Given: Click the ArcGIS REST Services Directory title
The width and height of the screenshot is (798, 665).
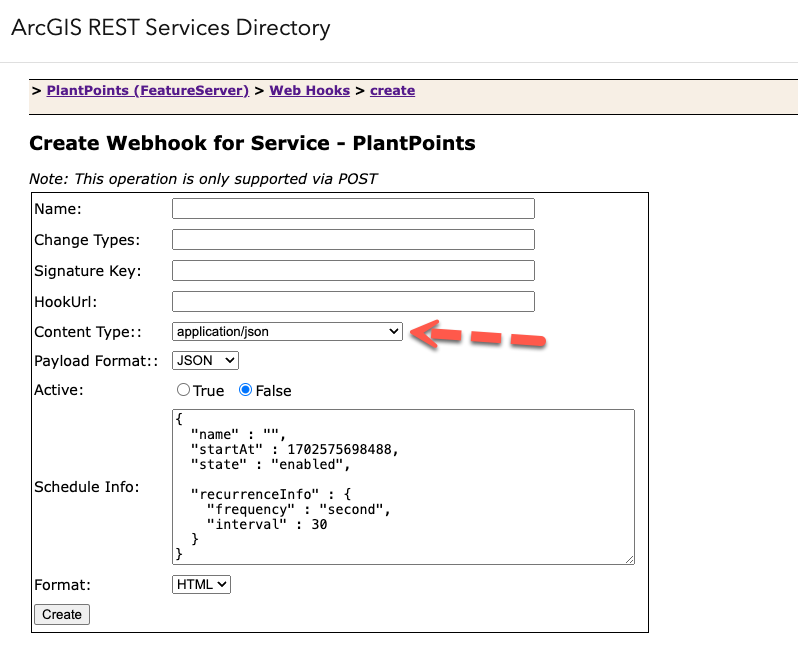Looking at the screenshot, I should (x=170, y=27).
